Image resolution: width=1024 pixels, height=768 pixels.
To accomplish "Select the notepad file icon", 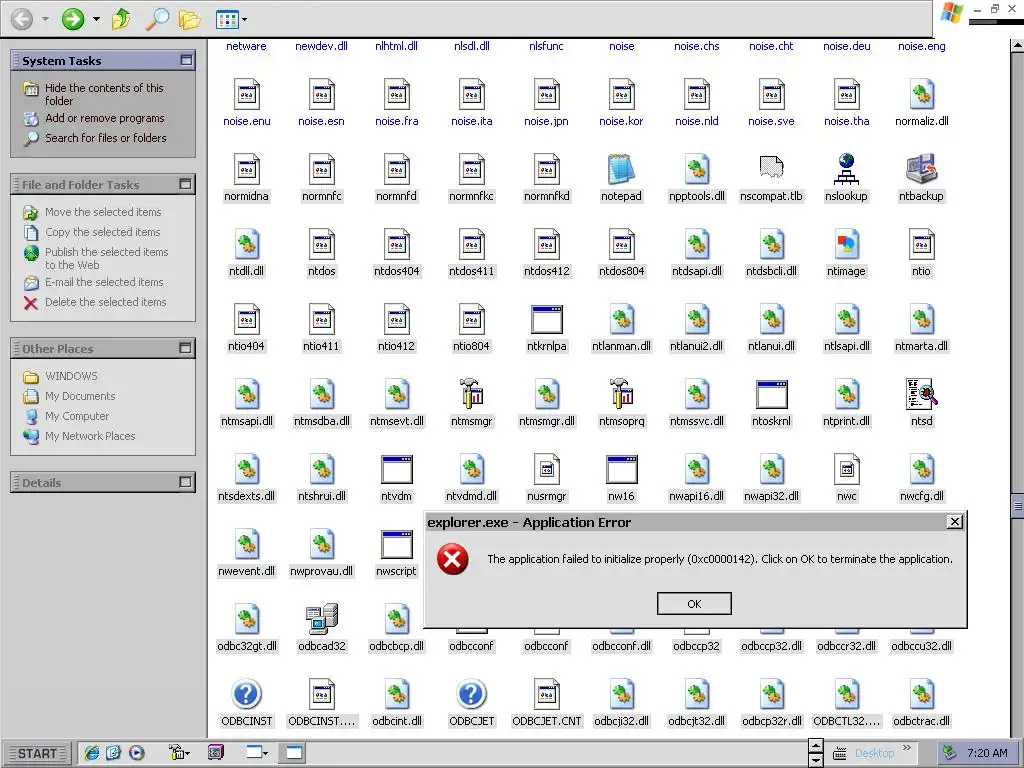I will point(621,168).
